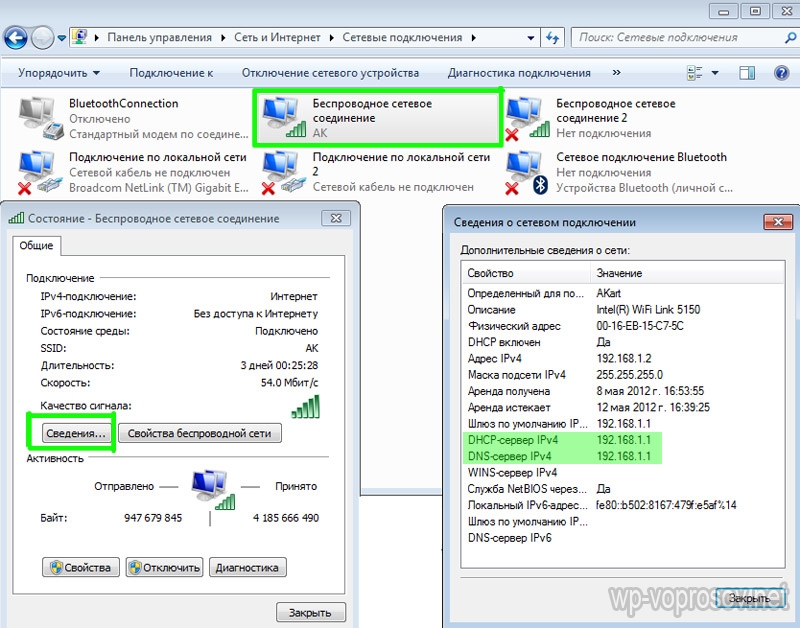The image size is (800, 628).
Task: Choose 'Диагностика подключения' in toolbar
Action: 519,73
